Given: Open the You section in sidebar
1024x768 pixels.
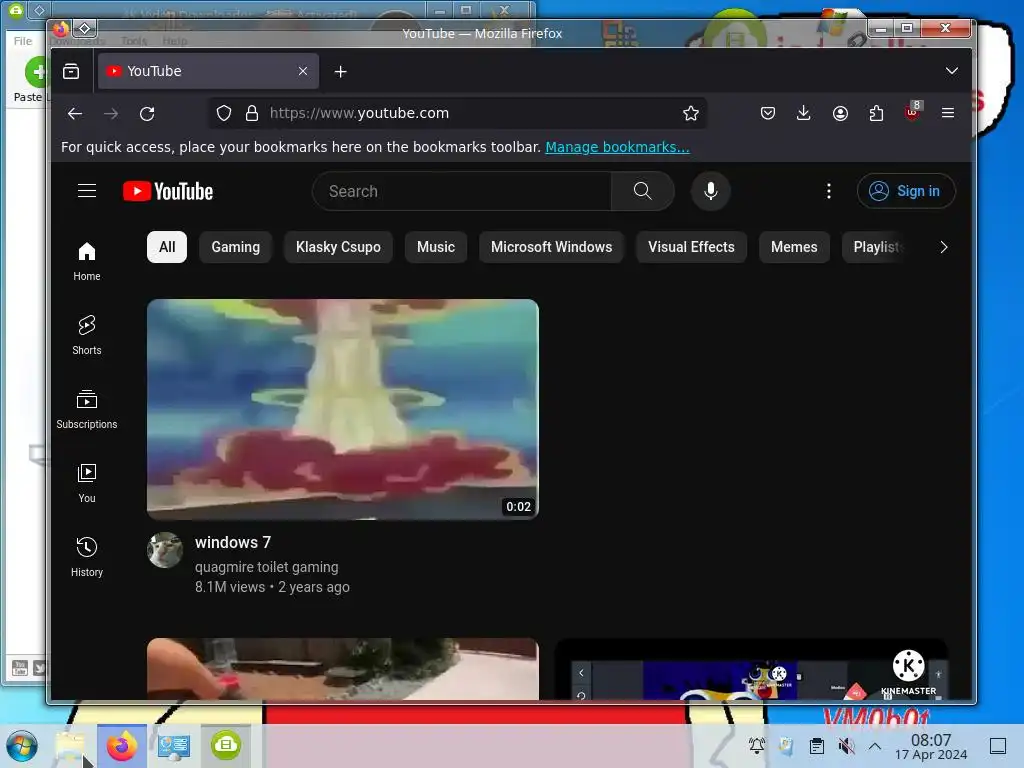Looking at the screenshot, I should [x=87, y=483].
